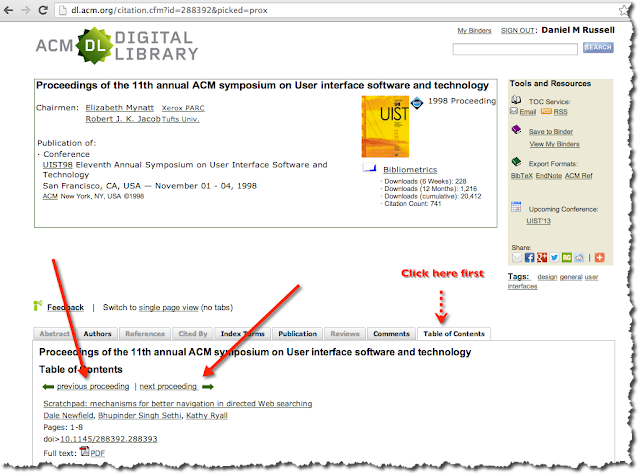Export citation as EndNote
This screenshot has height=474, width=640.
(549, 176)
